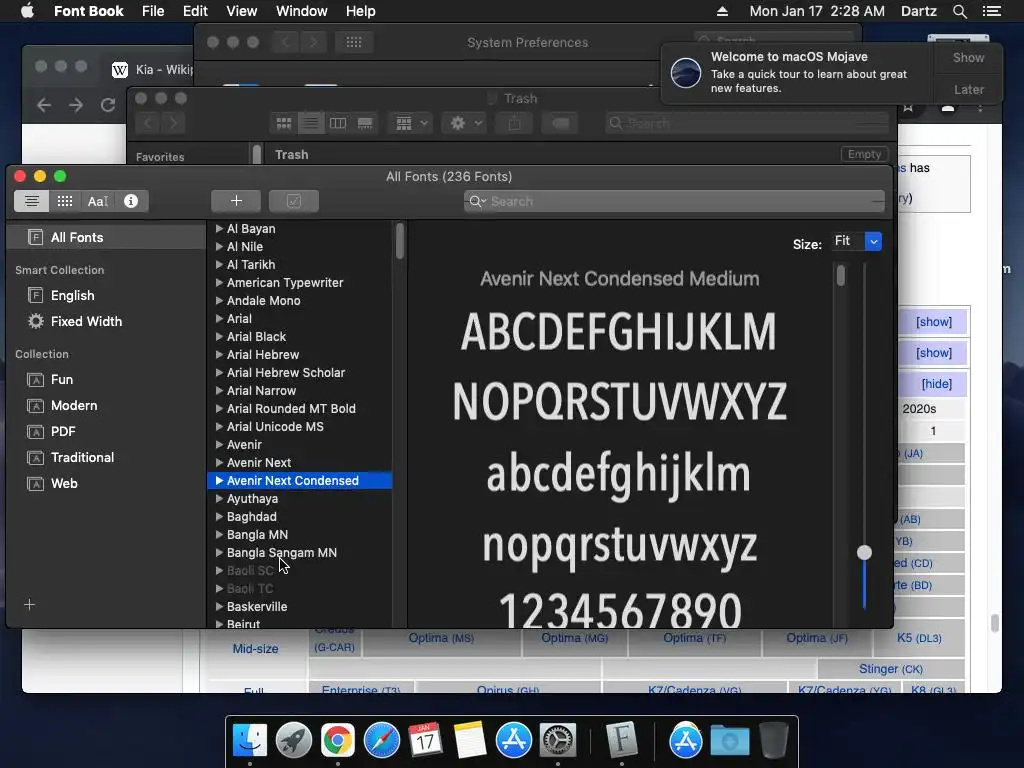Click the [hide] link on the Wikipedia page
Image resolution: width=1024 pixels, height=768 pixels.
(x=936, y=384)
